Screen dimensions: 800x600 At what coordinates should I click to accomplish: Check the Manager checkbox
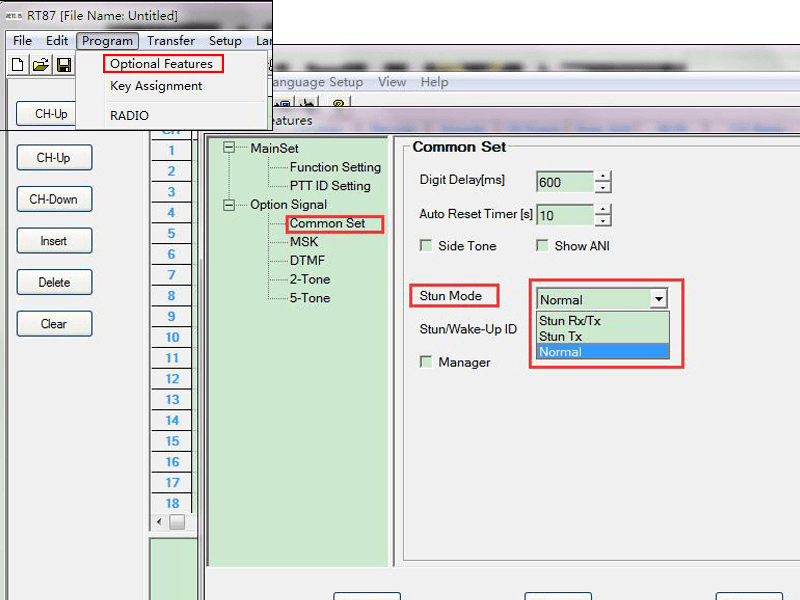[x=426, y=362]
